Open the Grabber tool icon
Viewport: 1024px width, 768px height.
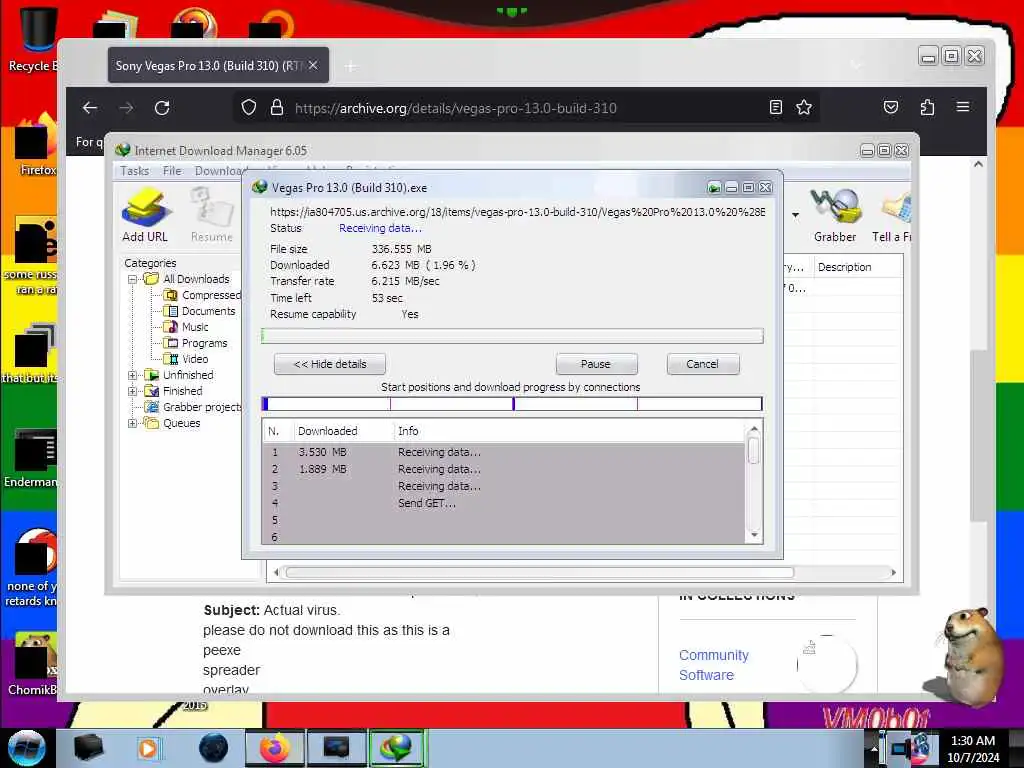click(x=835, y=215)
